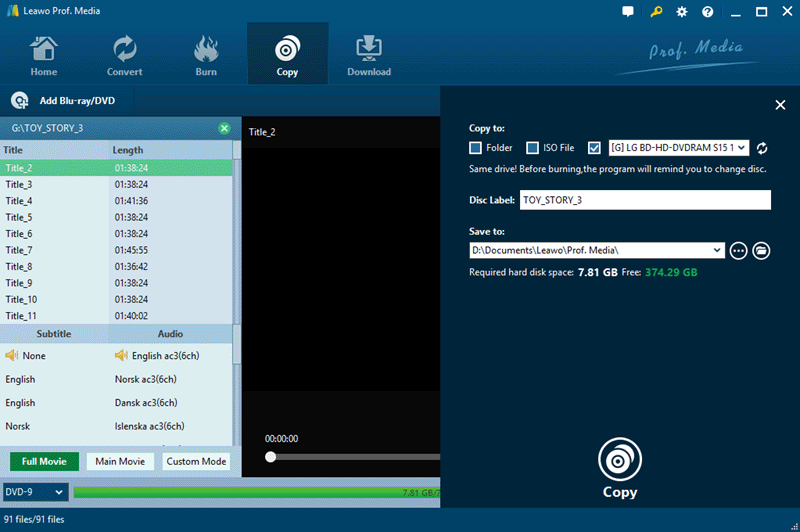
Task: Choose Dansk ac3(6ch) audio track
Action: click(x=146, y=402)
